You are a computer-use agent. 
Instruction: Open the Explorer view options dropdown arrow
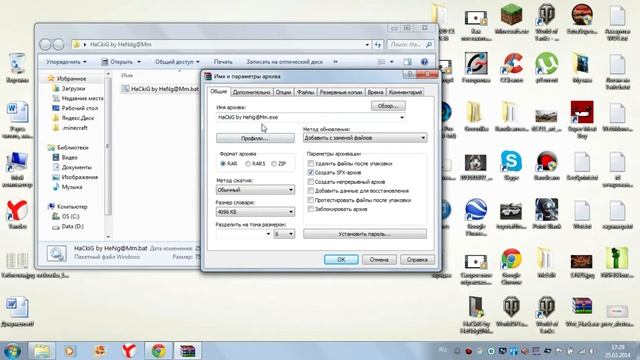point(392,62)
